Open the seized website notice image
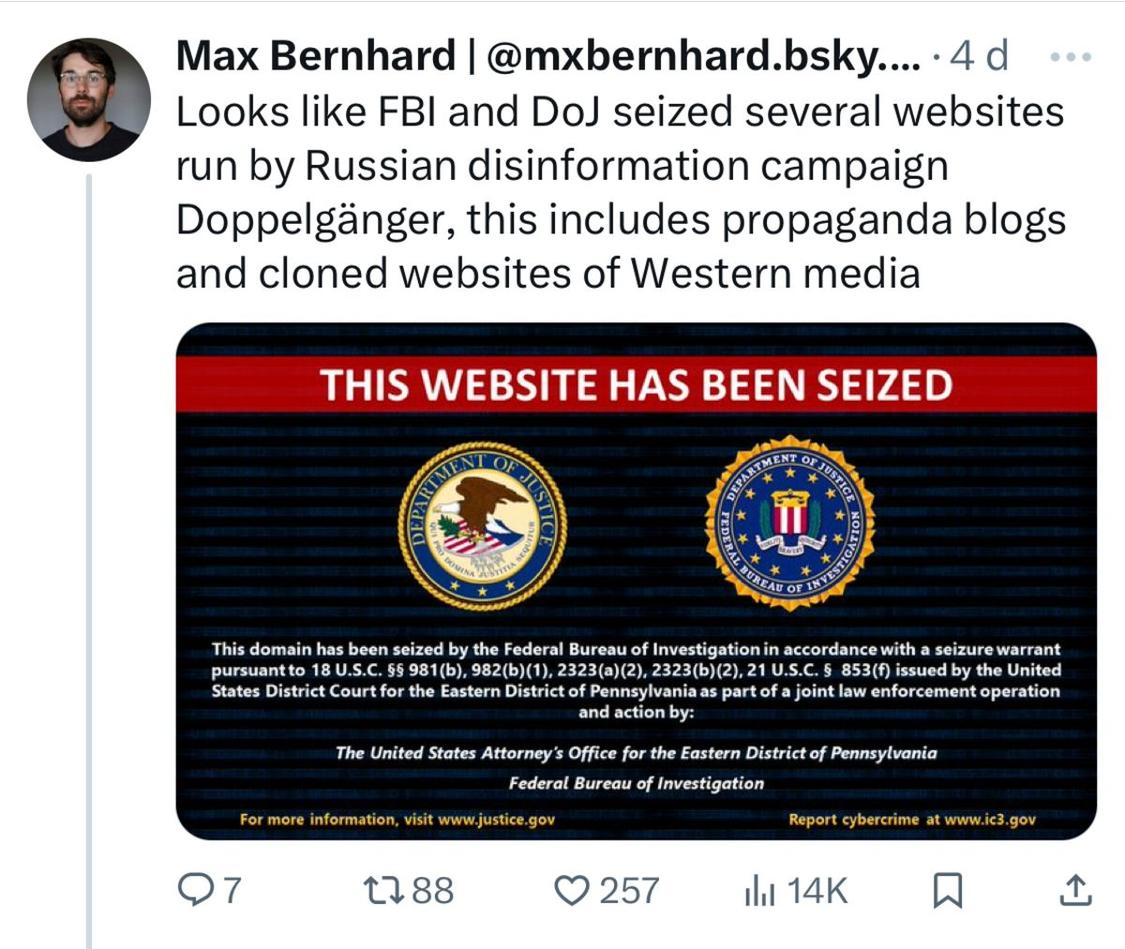This screenshot has height=949, width=1125. pos(636,580)
